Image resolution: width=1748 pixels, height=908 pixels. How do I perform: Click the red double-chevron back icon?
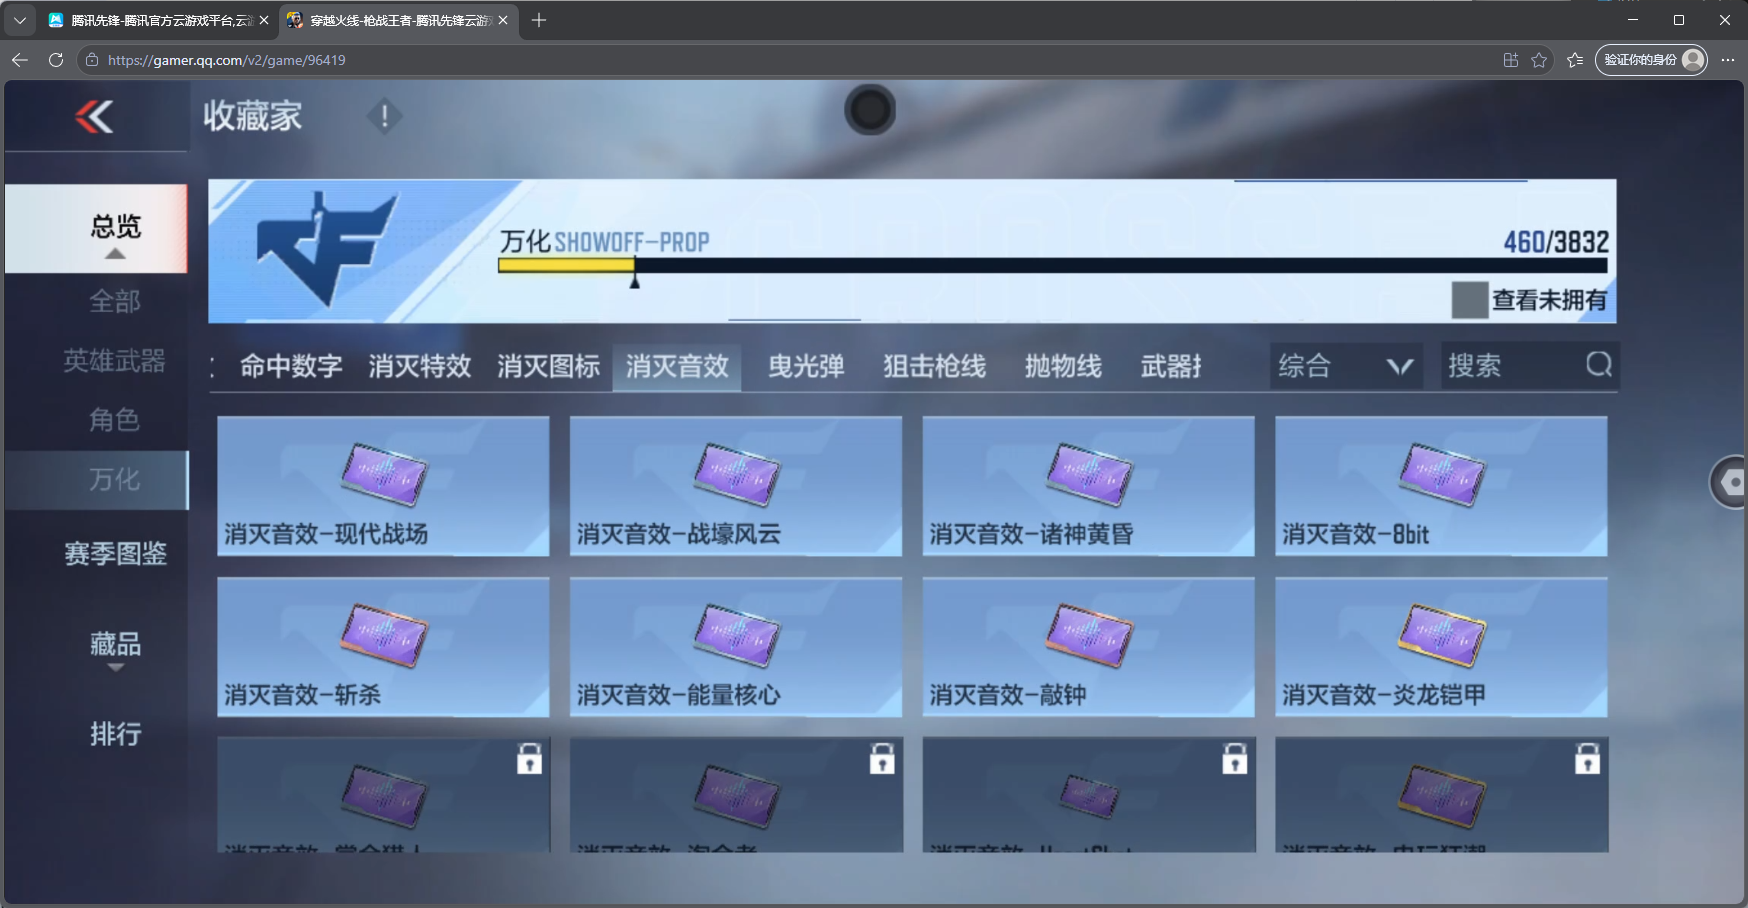pyautogui.click(x=94, y=117)
